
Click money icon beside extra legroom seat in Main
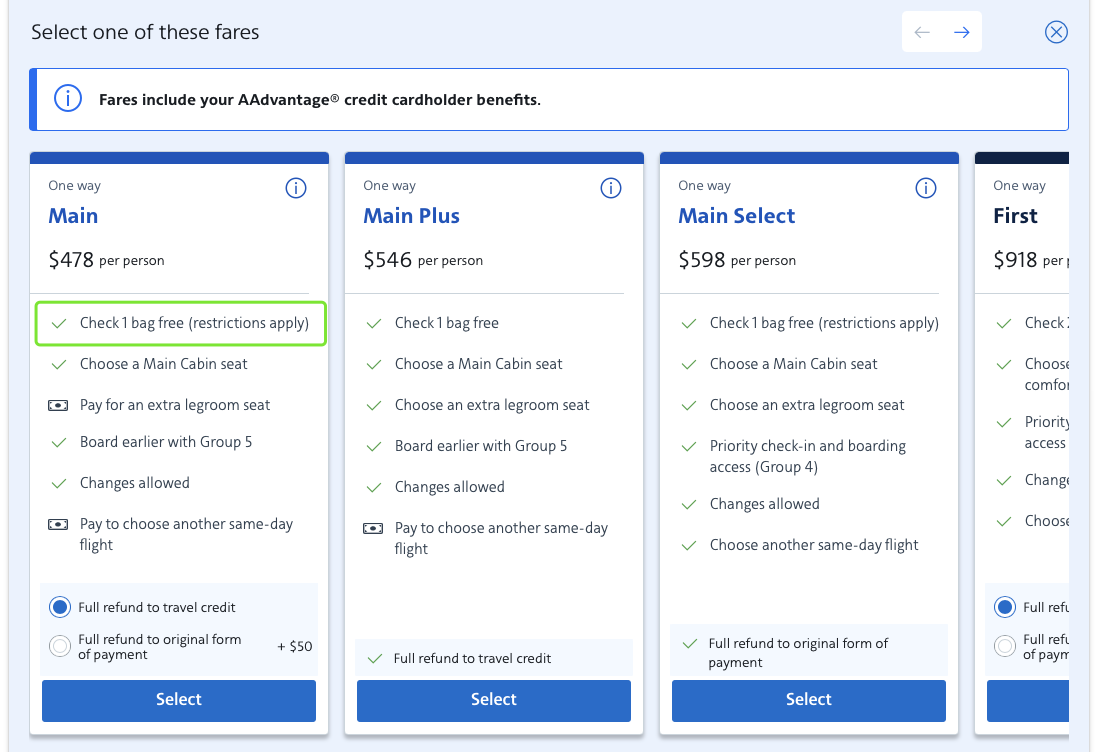(x=59, y=405)
